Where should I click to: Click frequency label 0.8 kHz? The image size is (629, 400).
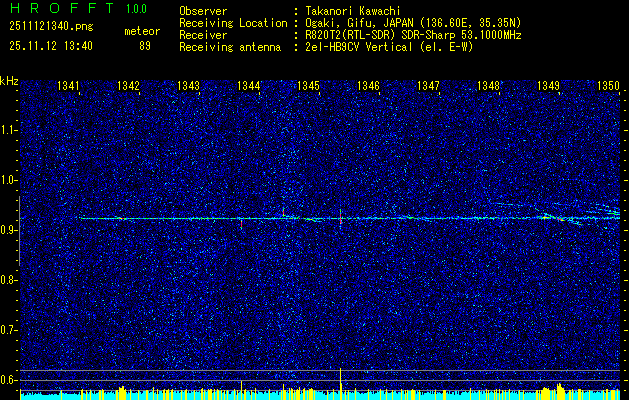tap(7, 280)
